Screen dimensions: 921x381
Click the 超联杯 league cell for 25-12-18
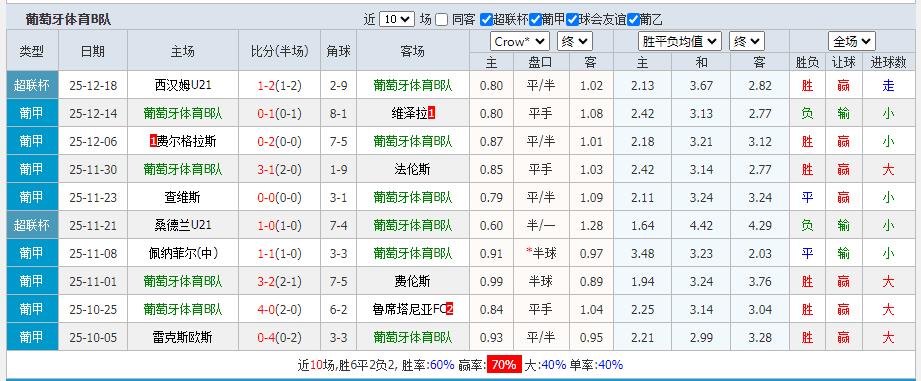[32, 85]
